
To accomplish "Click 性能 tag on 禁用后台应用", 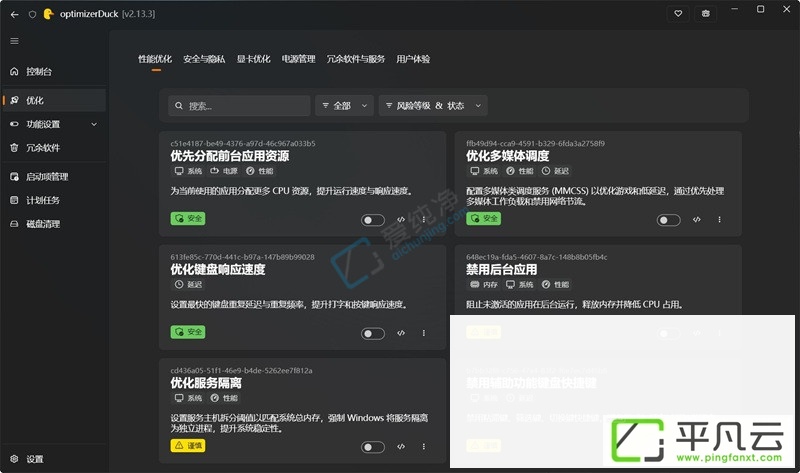I will point(555,284).
